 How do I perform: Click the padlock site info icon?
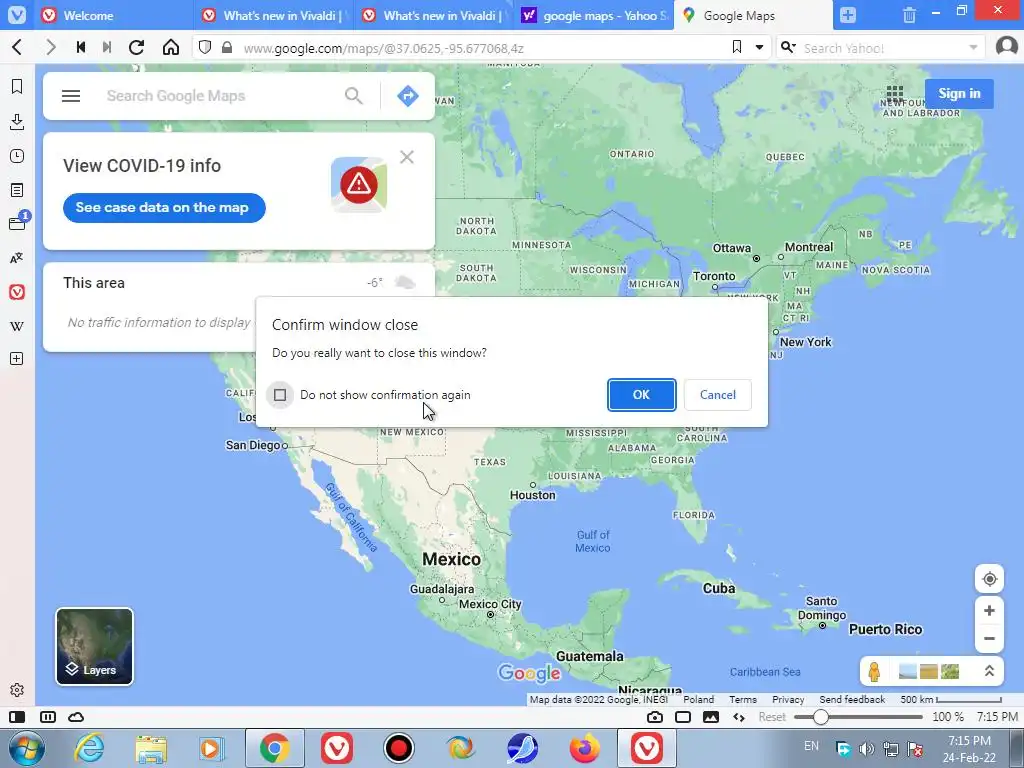point(227,47)
